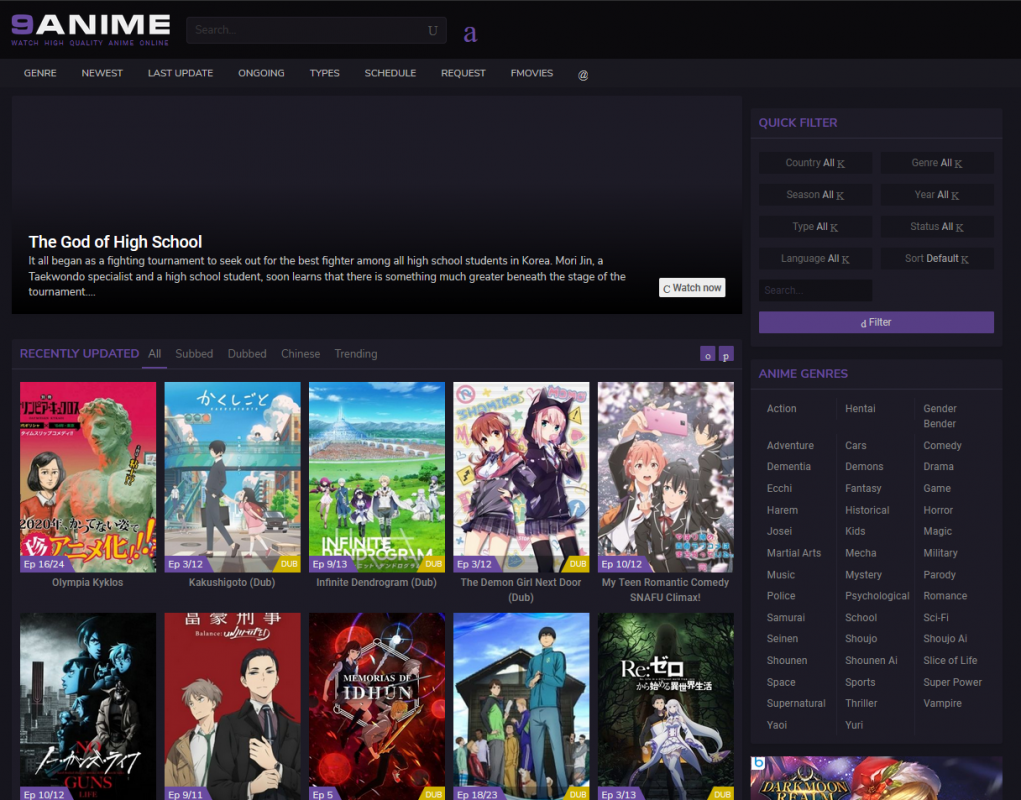Screen dimensions: 1021x800
Task: Open the TYPES menu
Action: click(324, 73)
